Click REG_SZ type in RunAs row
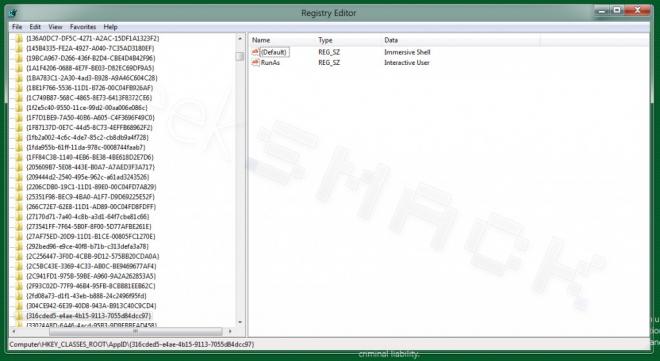The width and height of the screenshot is (660, 361). click(x=329, y=63)
